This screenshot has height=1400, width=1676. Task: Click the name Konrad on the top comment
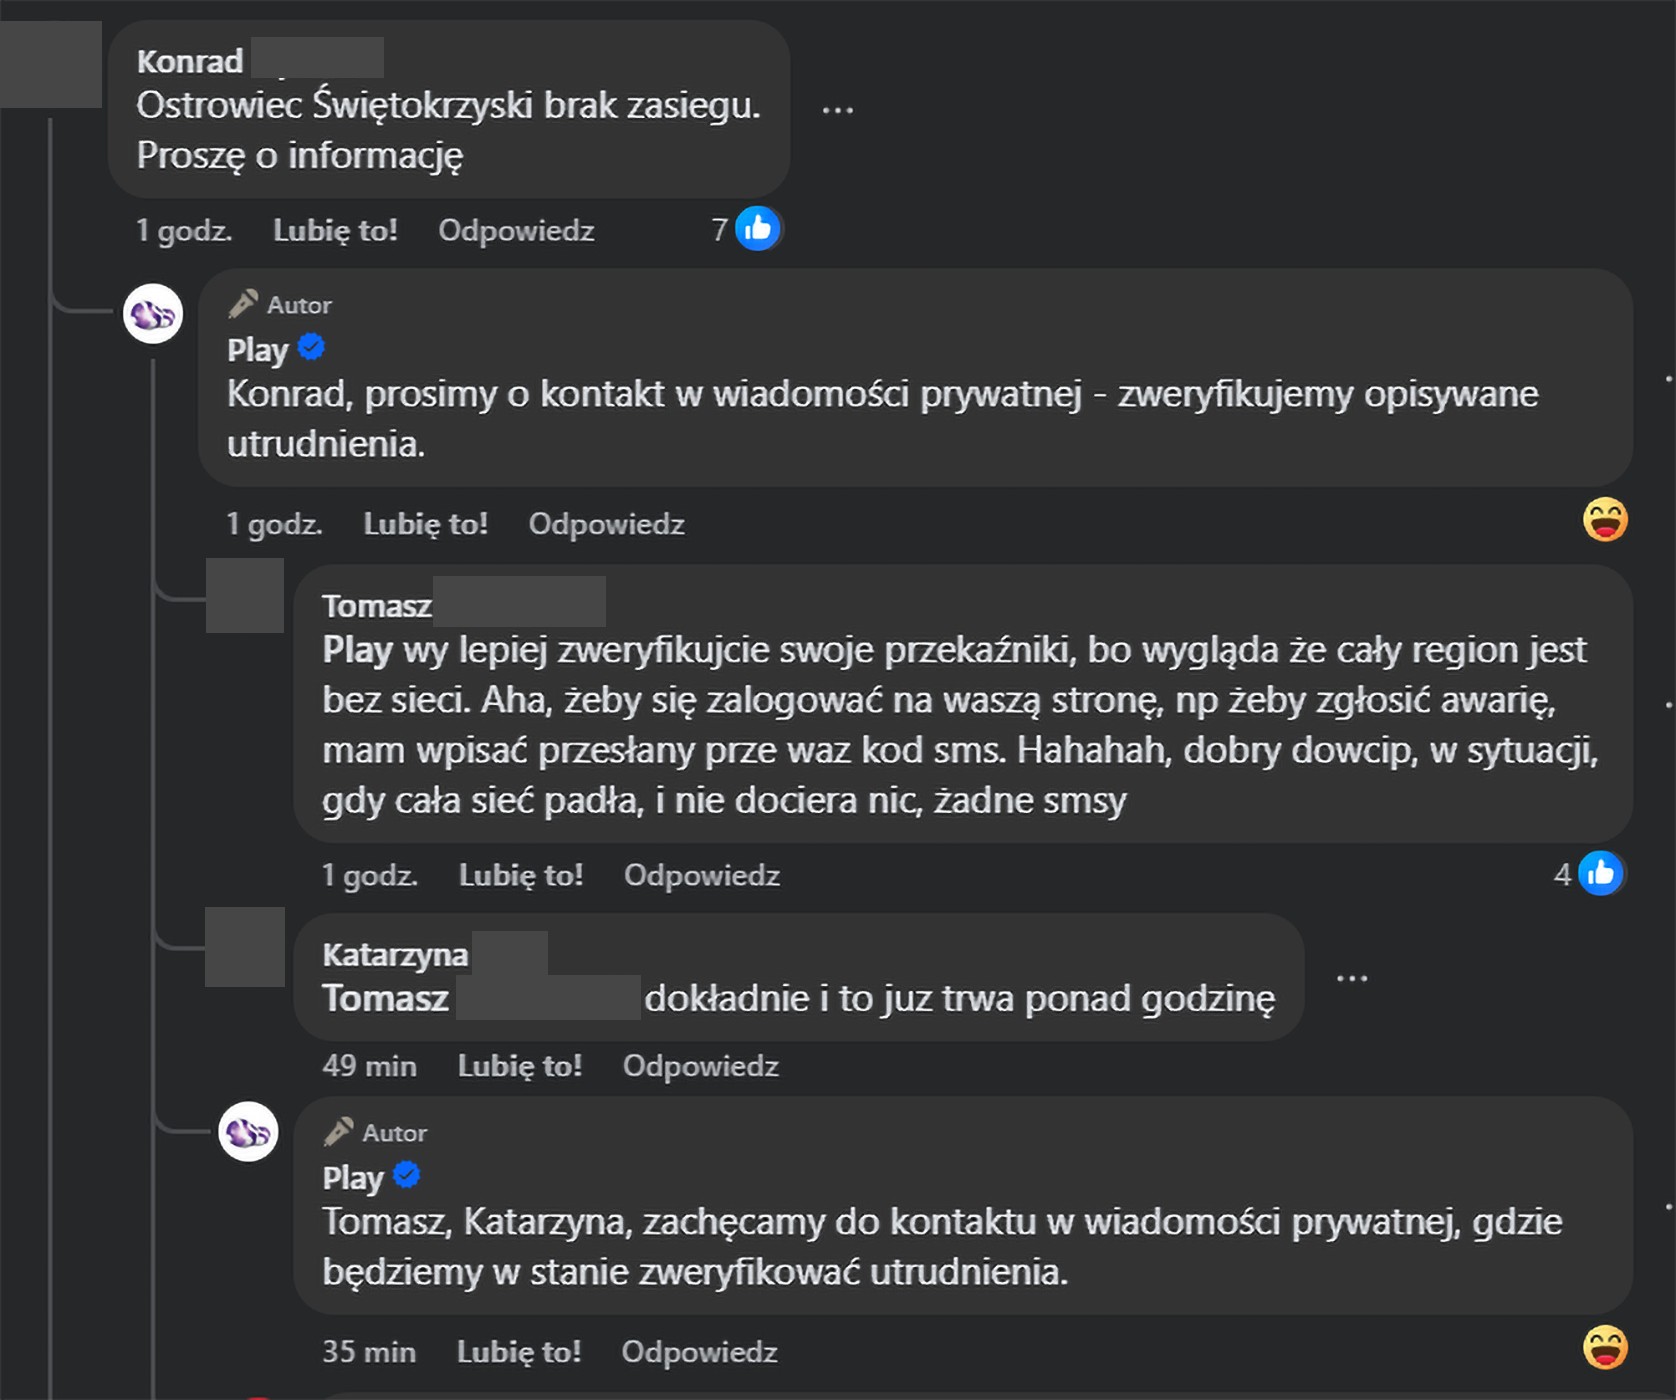(x=188, y=60)
